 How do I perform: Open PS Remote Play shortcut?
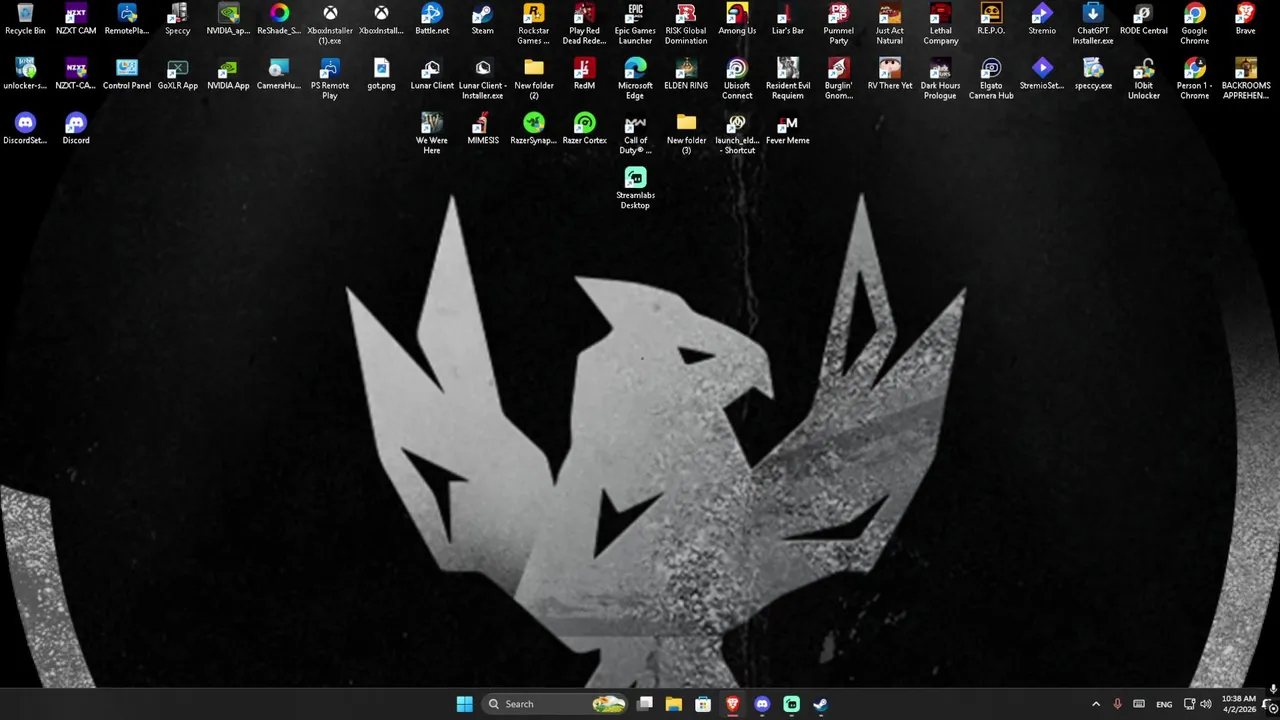pyautogui.click(x=330, y=79)
